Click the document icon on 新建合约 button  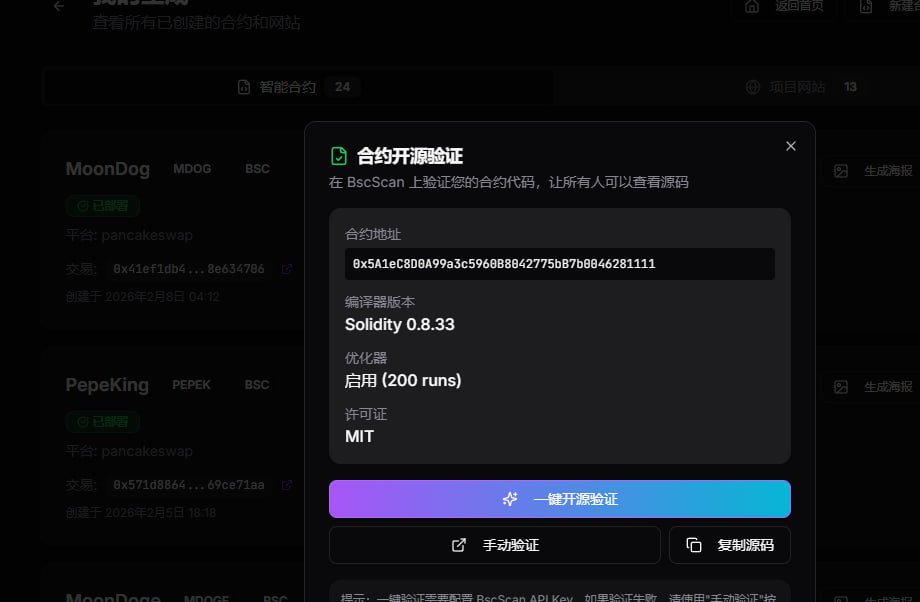(866, 6)
